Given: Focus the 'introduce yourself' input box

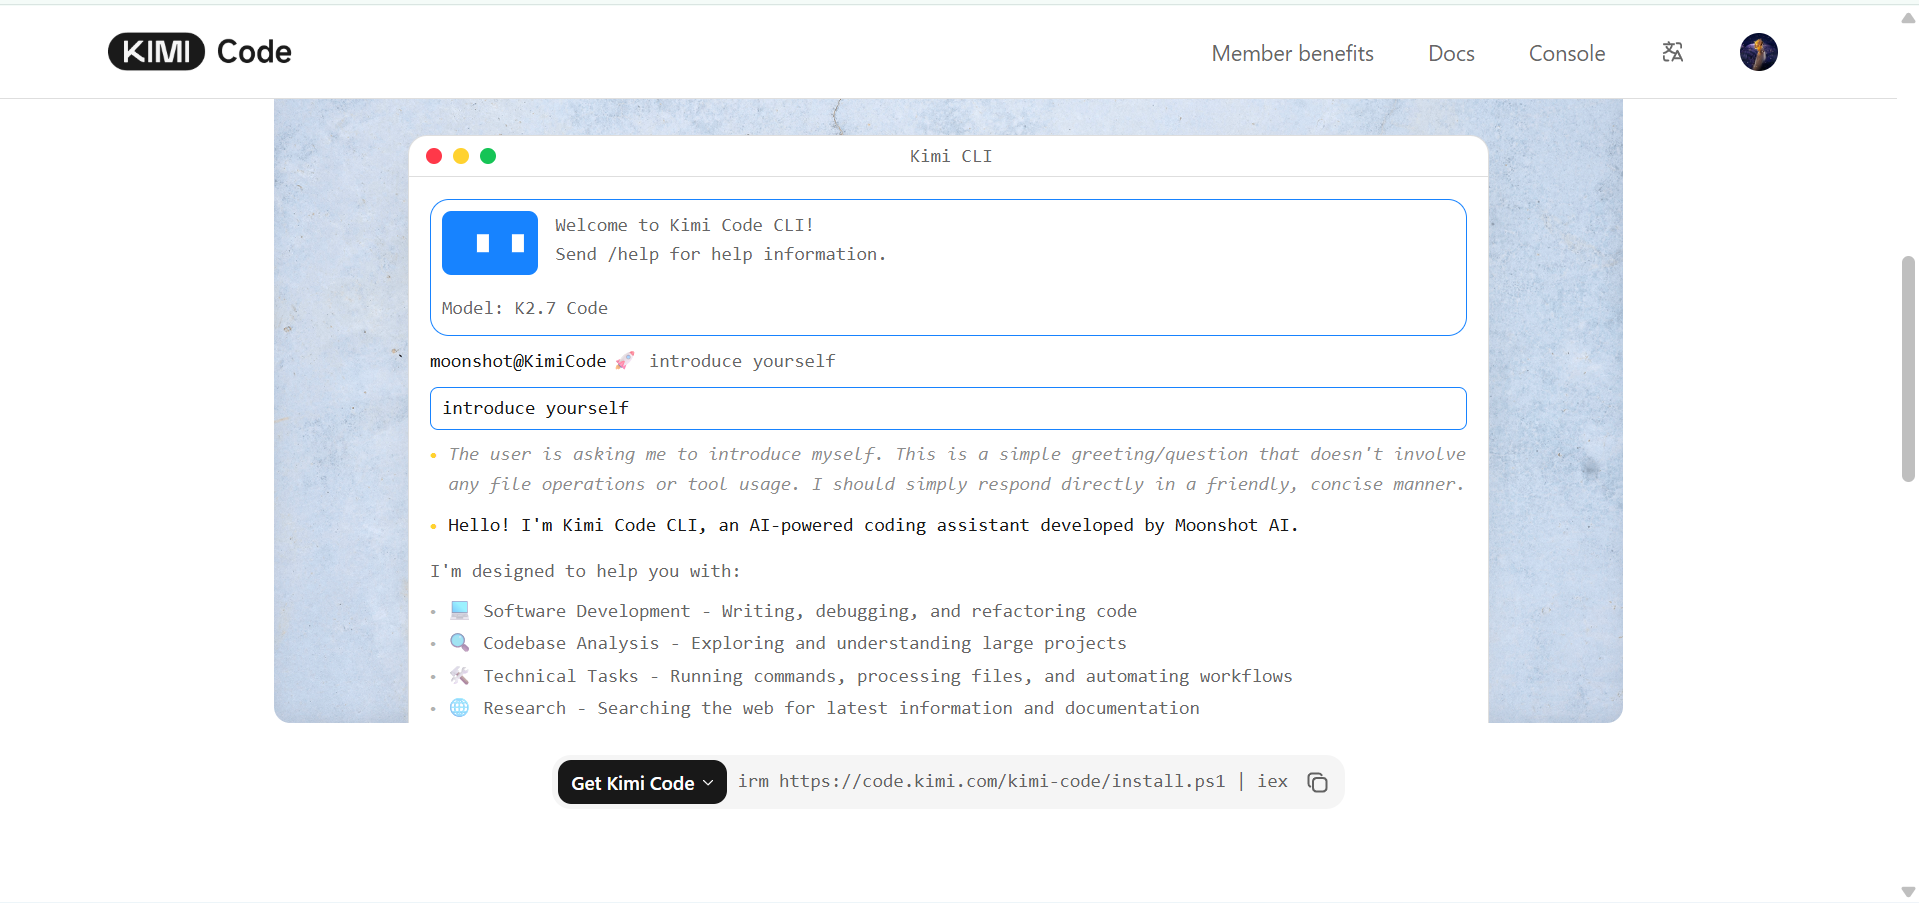Looking at the screenshot, I should (x=948, y=408).
